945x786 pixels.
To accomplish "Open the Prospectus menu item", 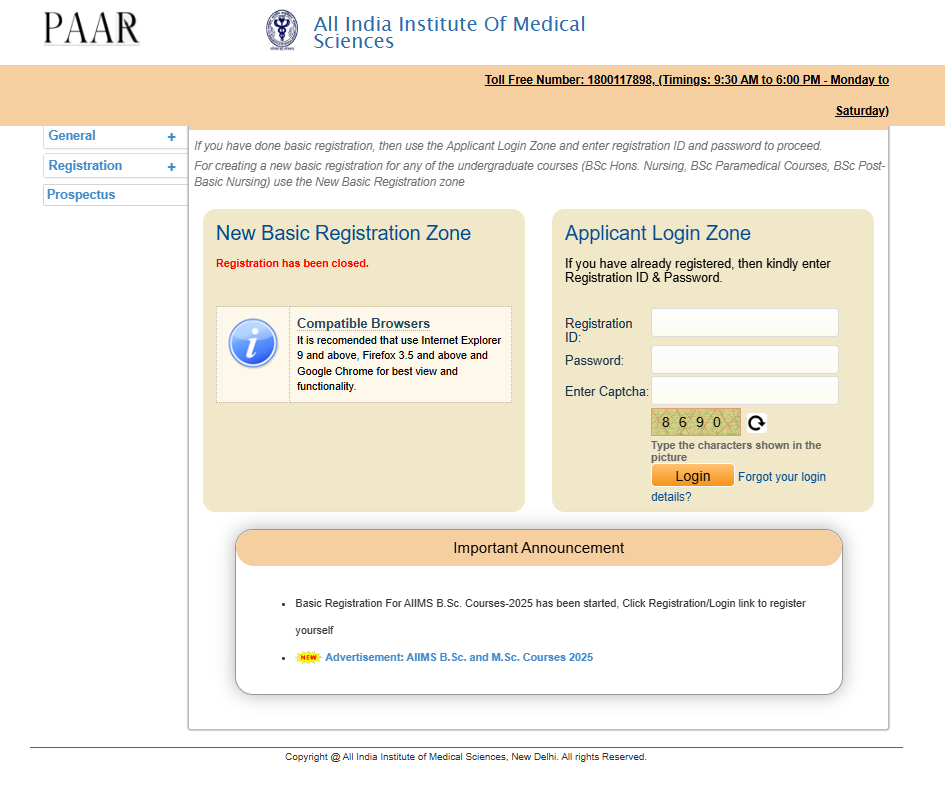I will click(81, 195).
